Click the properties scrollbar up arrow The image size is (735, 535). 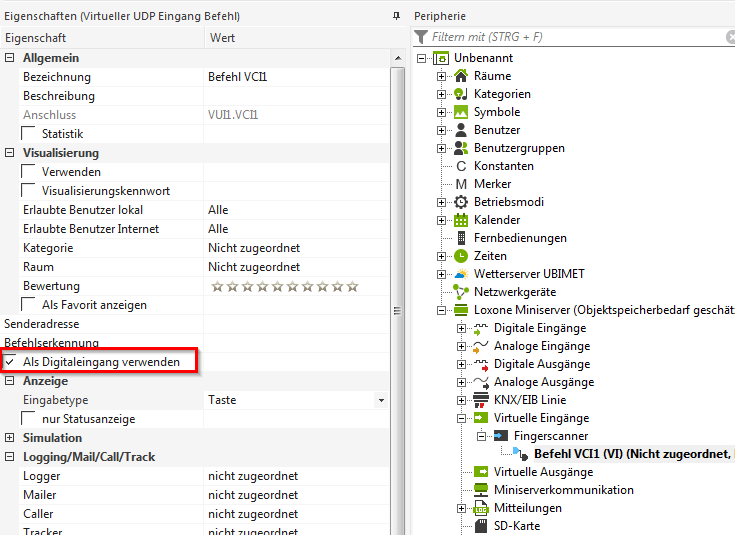click(398, 58)
